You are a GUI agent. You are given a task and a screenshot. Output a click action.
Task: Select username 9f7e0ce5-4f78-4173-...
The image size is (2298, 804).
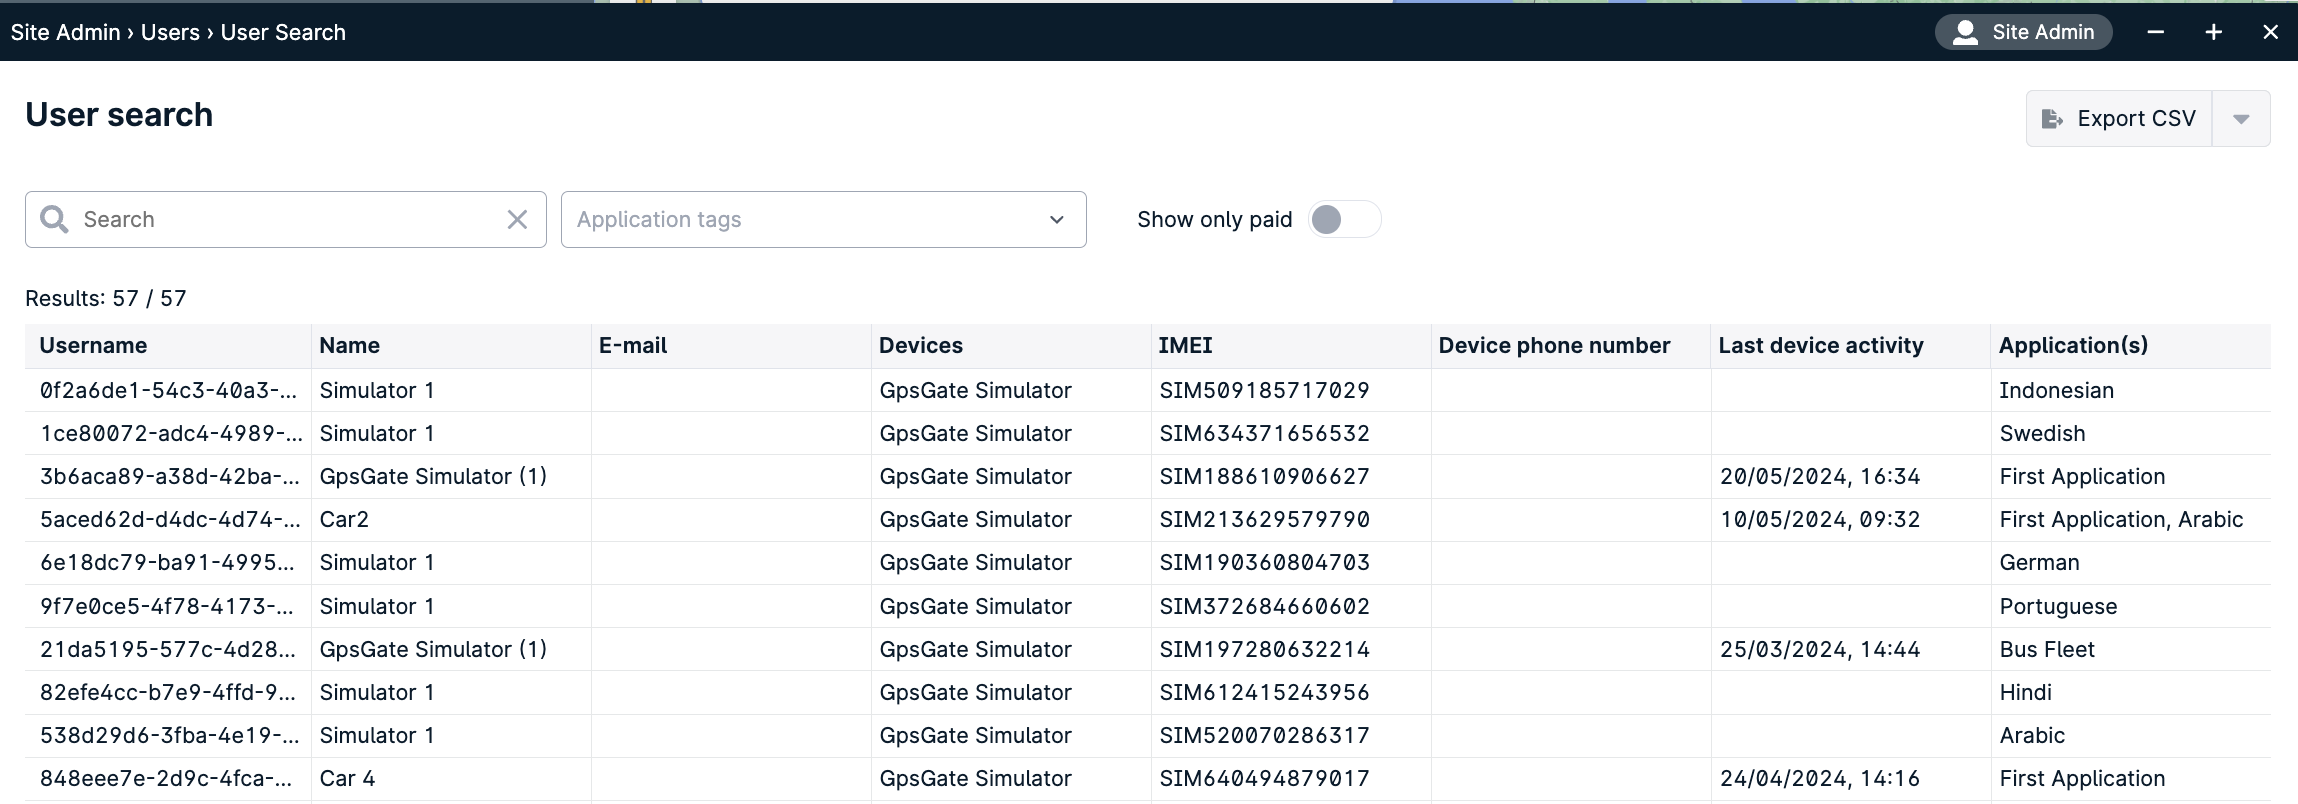167,606
